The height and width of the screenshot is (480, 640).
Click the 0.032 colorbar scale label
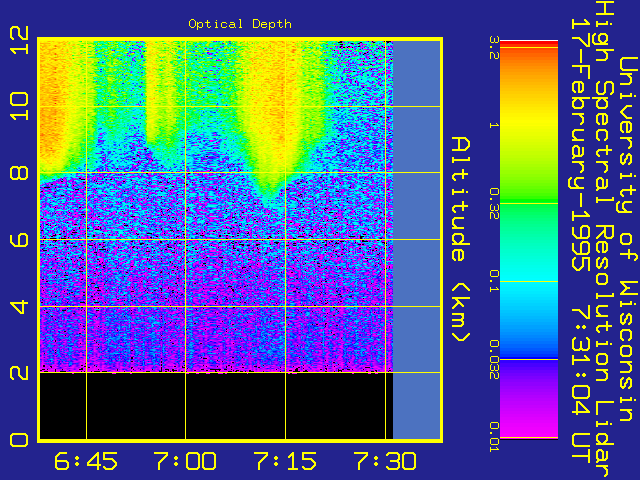(494, 360)
